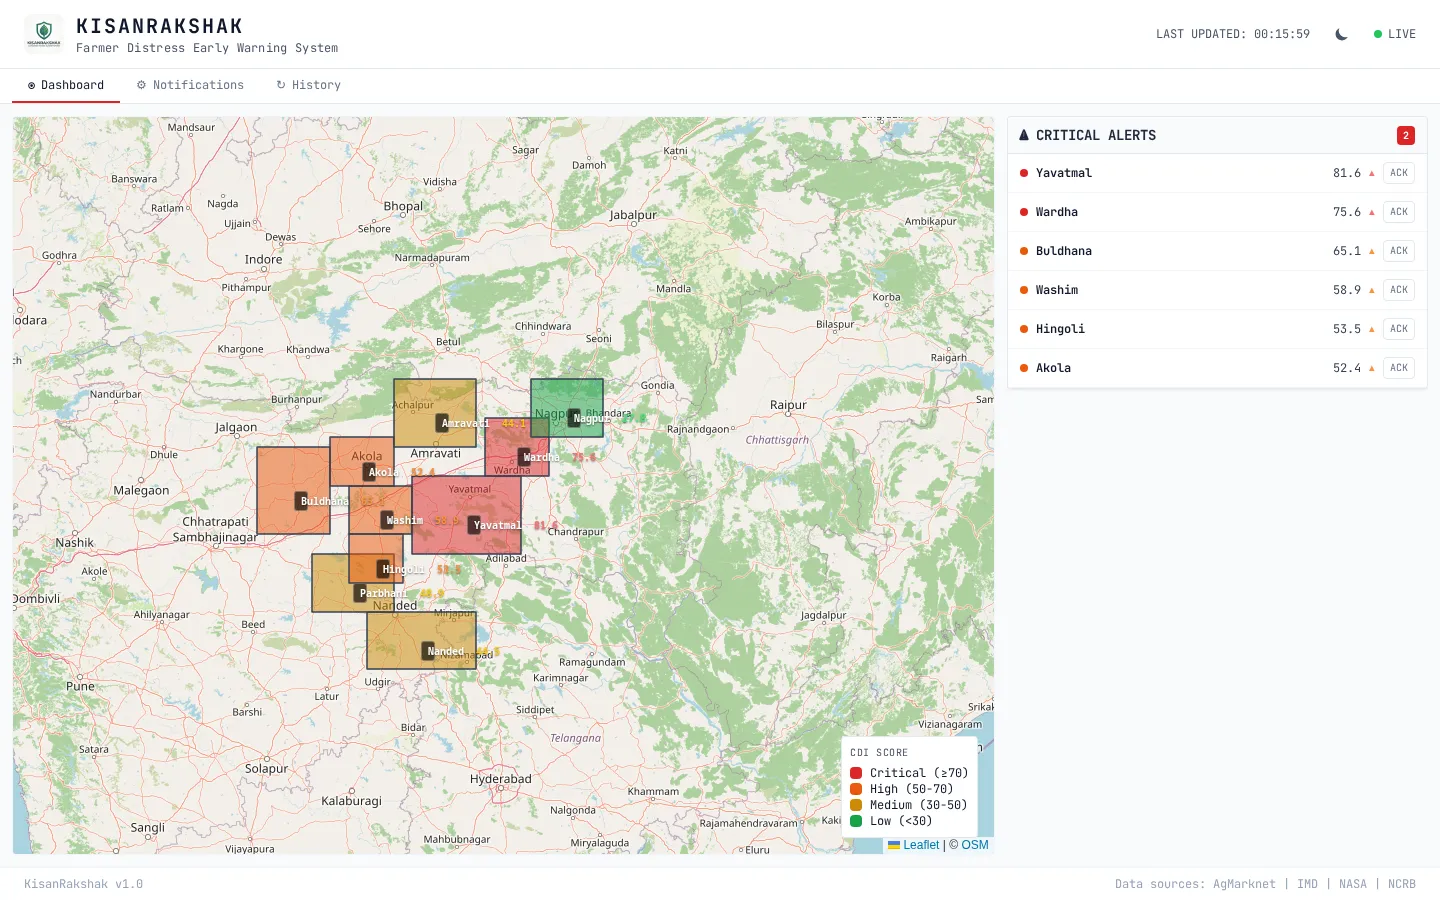
Task: Click the Akola map marker
Action: point(370,472)
